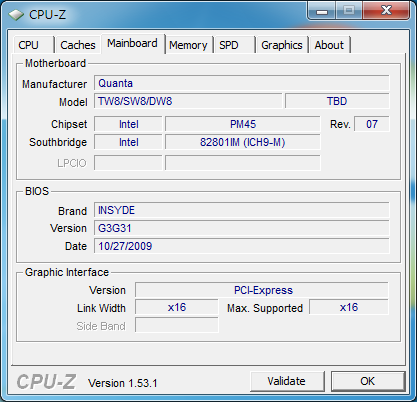Click the BIOS Brand field INSYDE
Image resolution: width=417 pixels, height=402 pixels.
(x=242, y=210)
